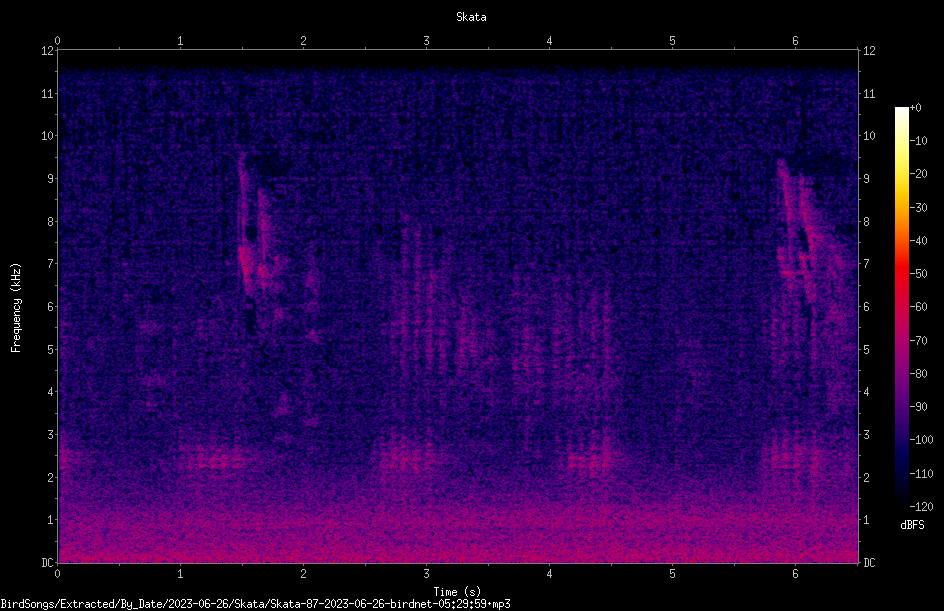Image resolution: width=944 pixels, height=611 pixels.
Task: Click "2" on the bottom time axis
Action: [303, 574]
